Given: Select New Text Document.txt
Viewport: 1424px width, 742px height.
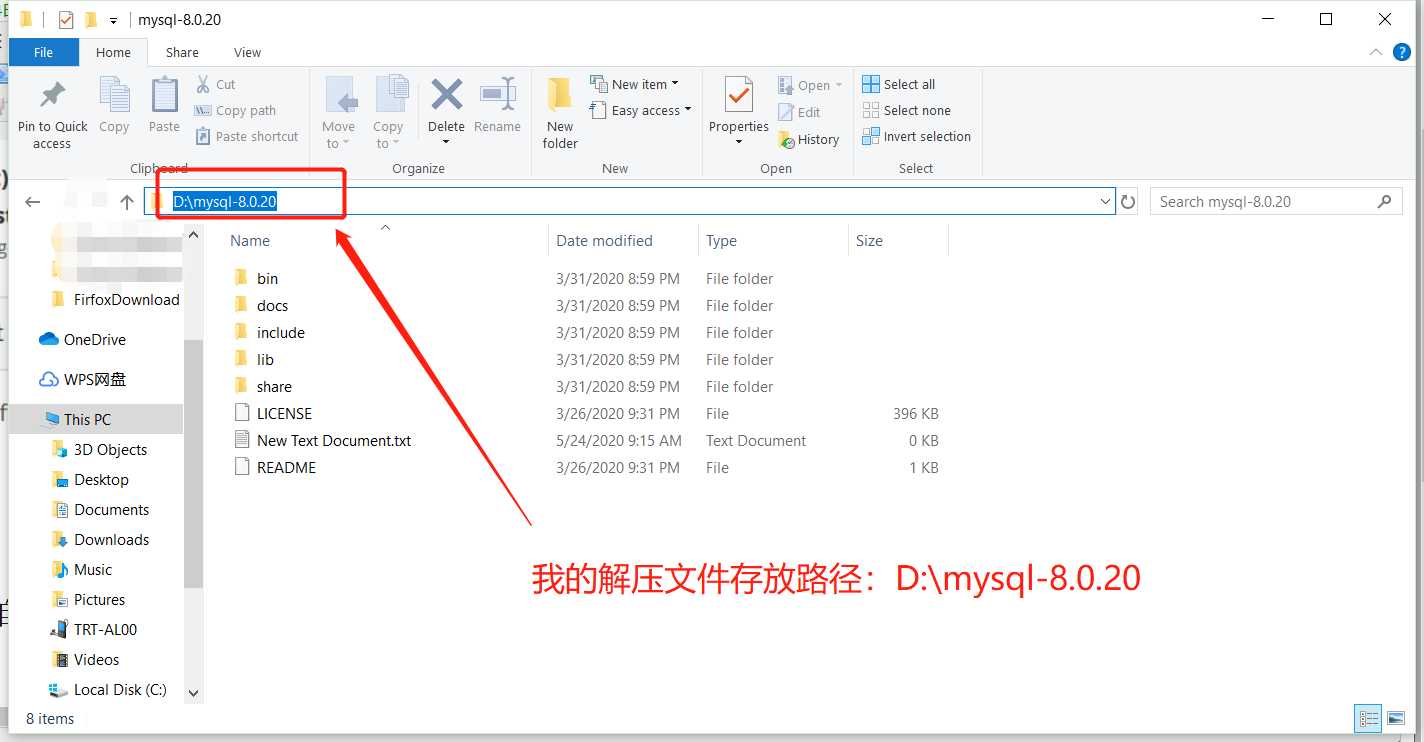Looking at the screenshot, I should tap(334, 440).
